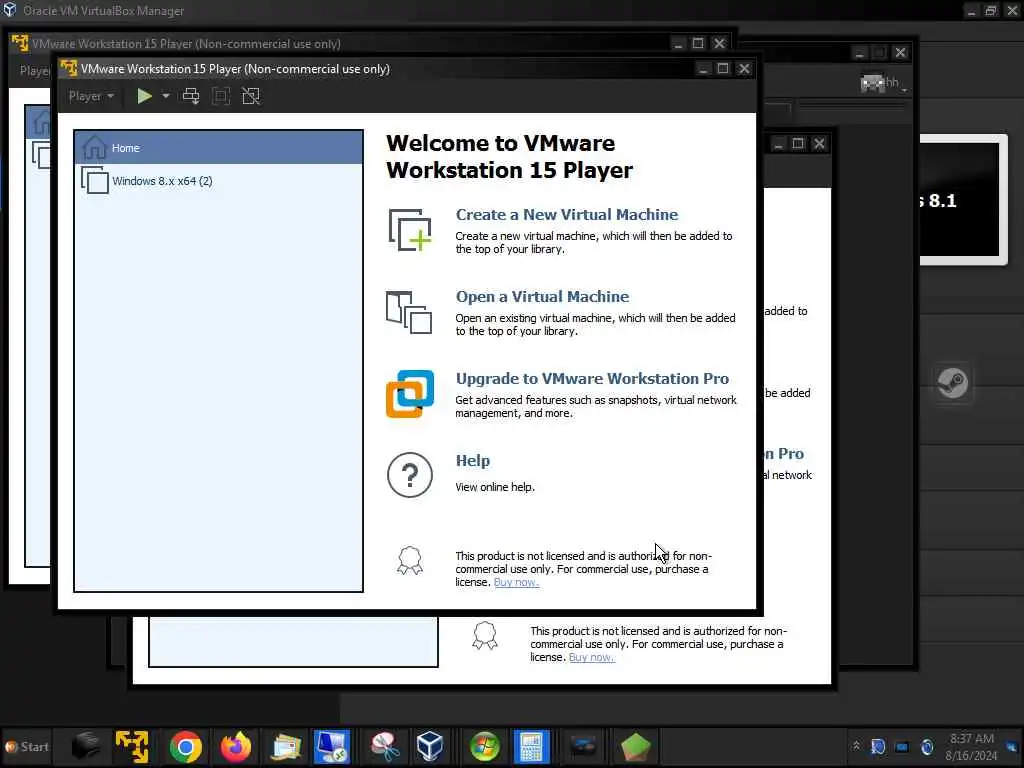Click the Windows orb icon on taskbar
This screenshot has width=1024, height=768.
484,747
